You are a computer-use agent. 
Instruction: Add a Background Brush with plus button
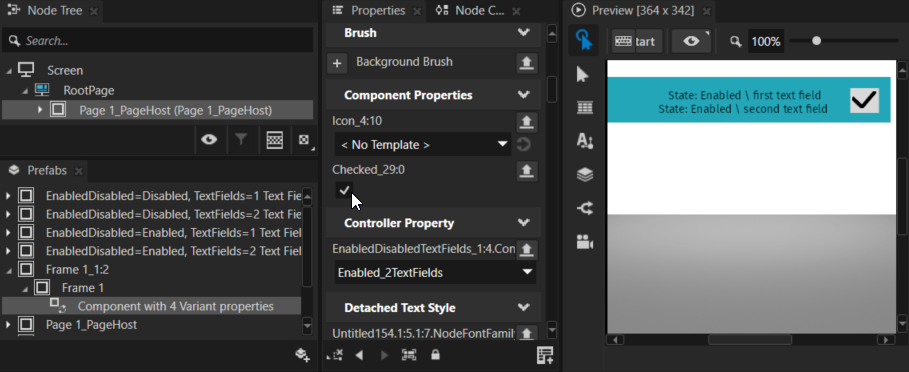(337, 63)
